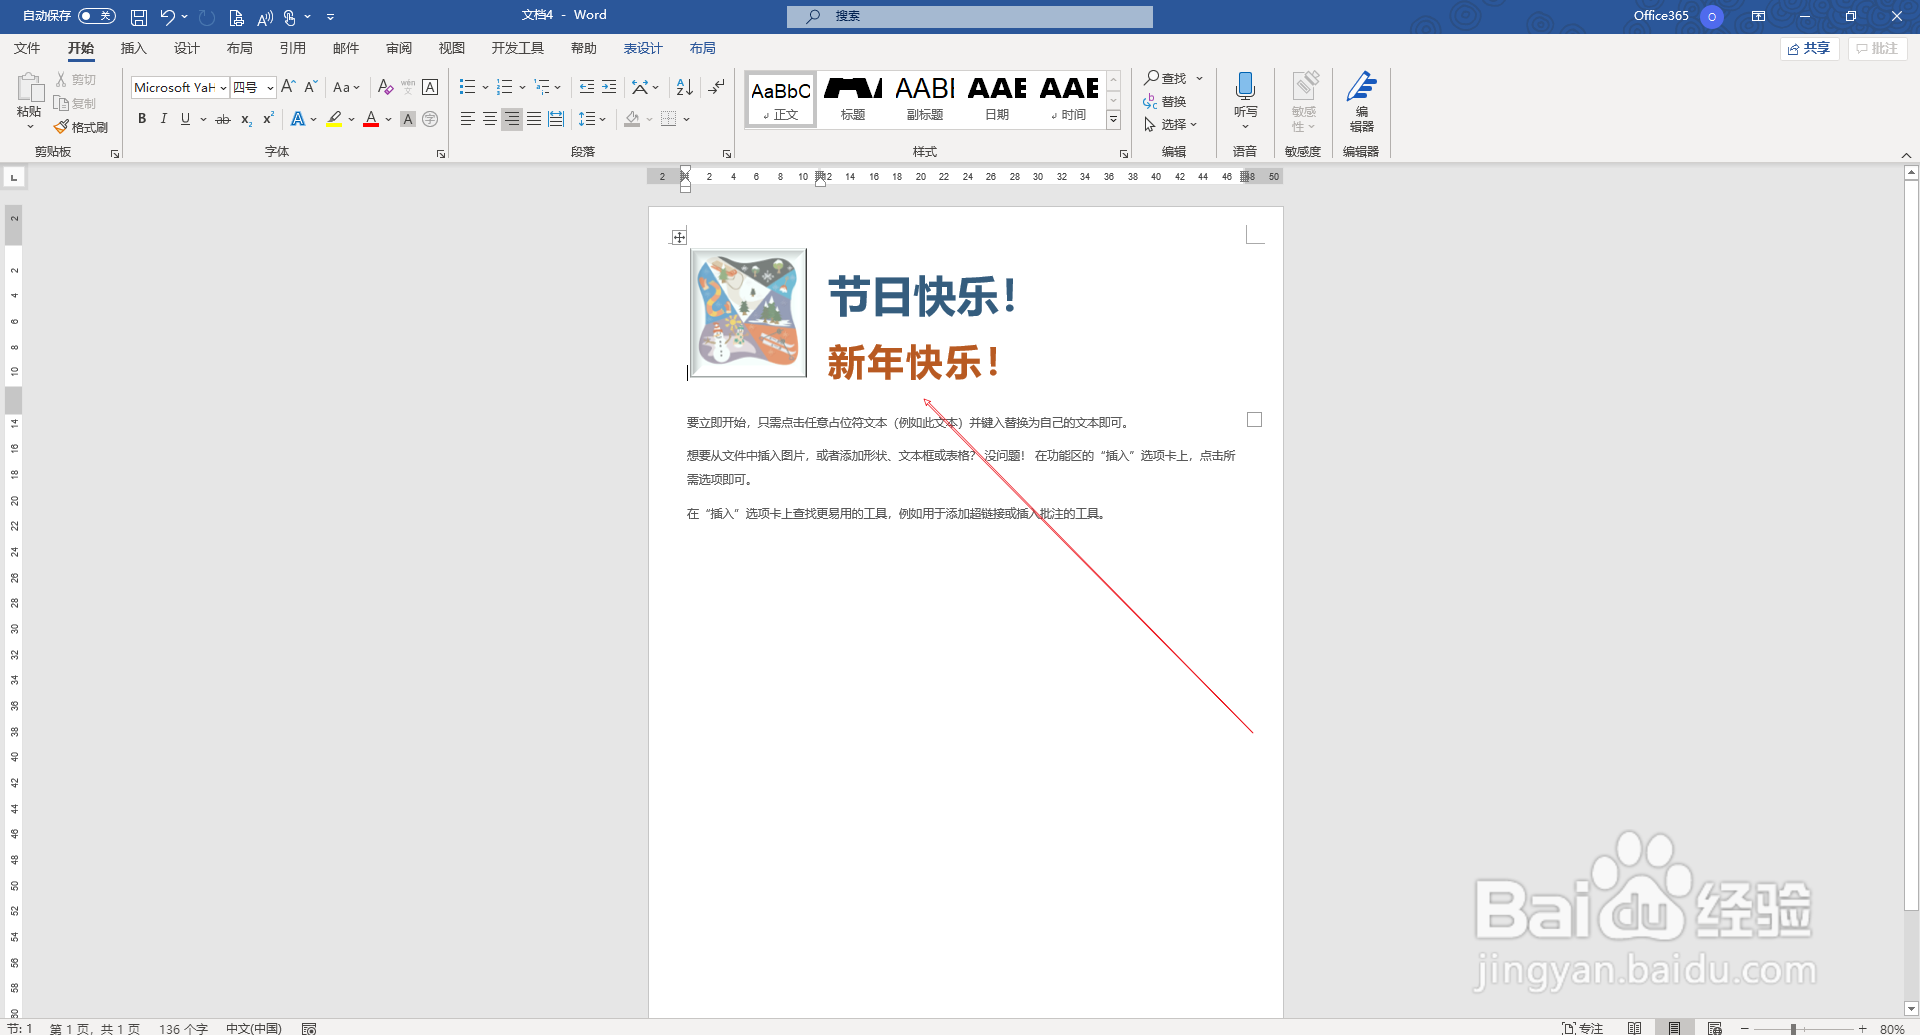Toggle bold formatting on selected text
Image resolution: width=1920 pixels, height=1035 pixels.
[142, 119]
